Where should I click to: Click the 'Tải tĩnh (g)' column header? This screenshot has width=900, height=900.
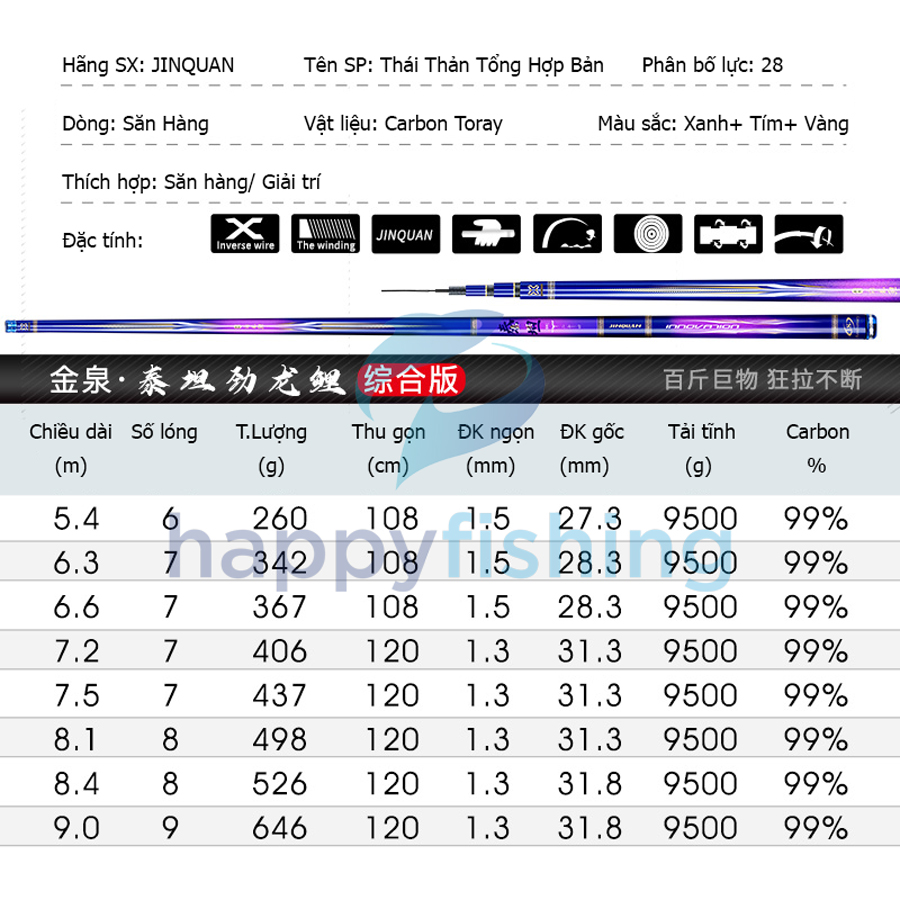(x=701, y=449)
